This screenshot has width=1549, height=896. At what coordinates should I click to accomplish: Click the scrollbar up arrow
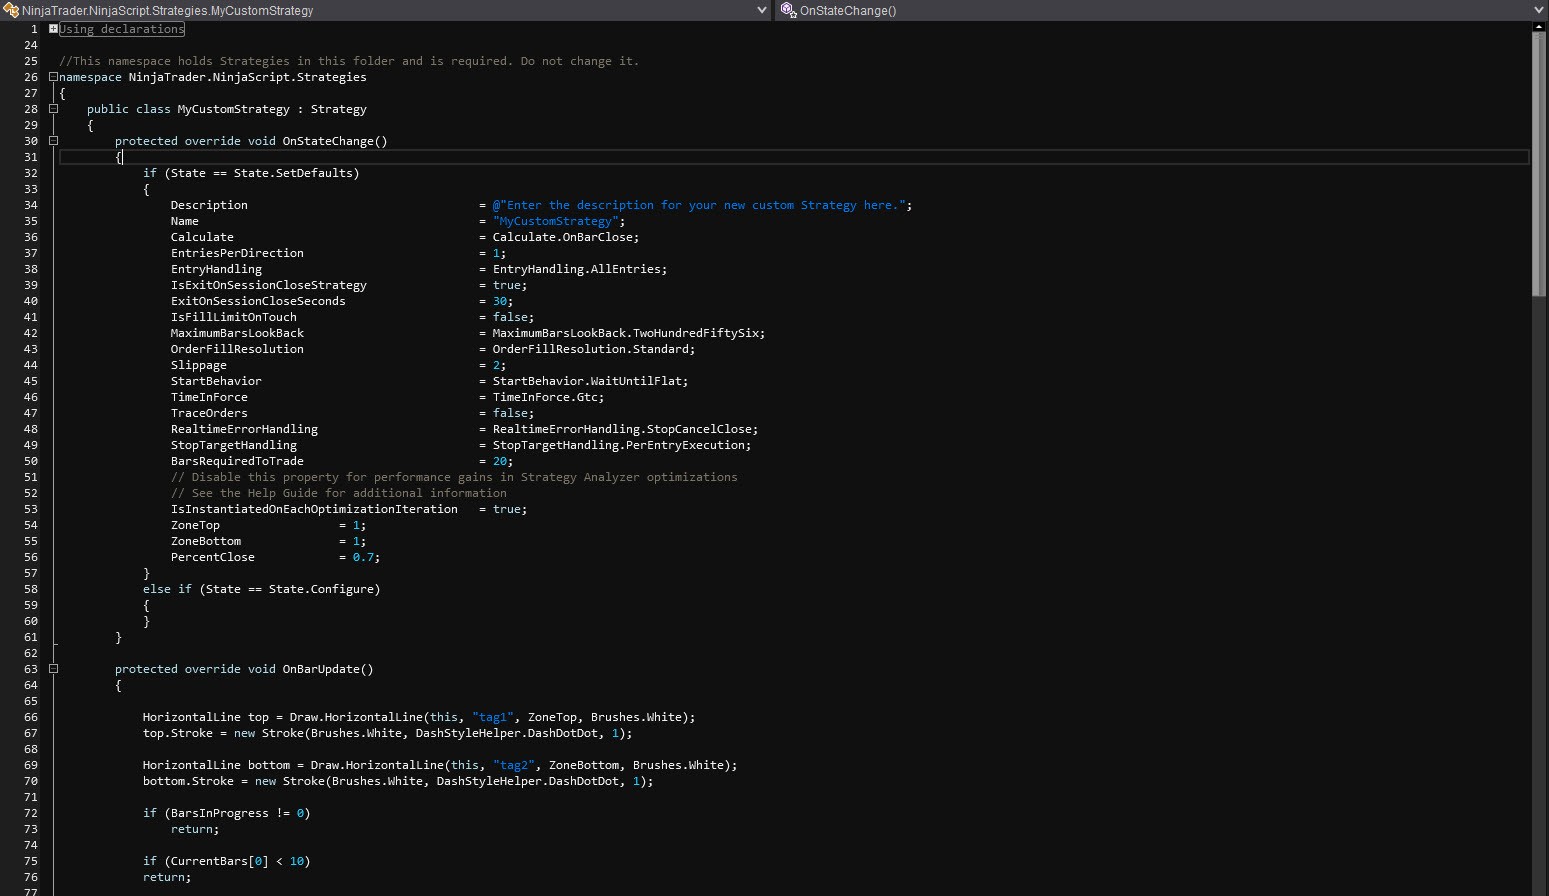click(x=1539, y=27)
